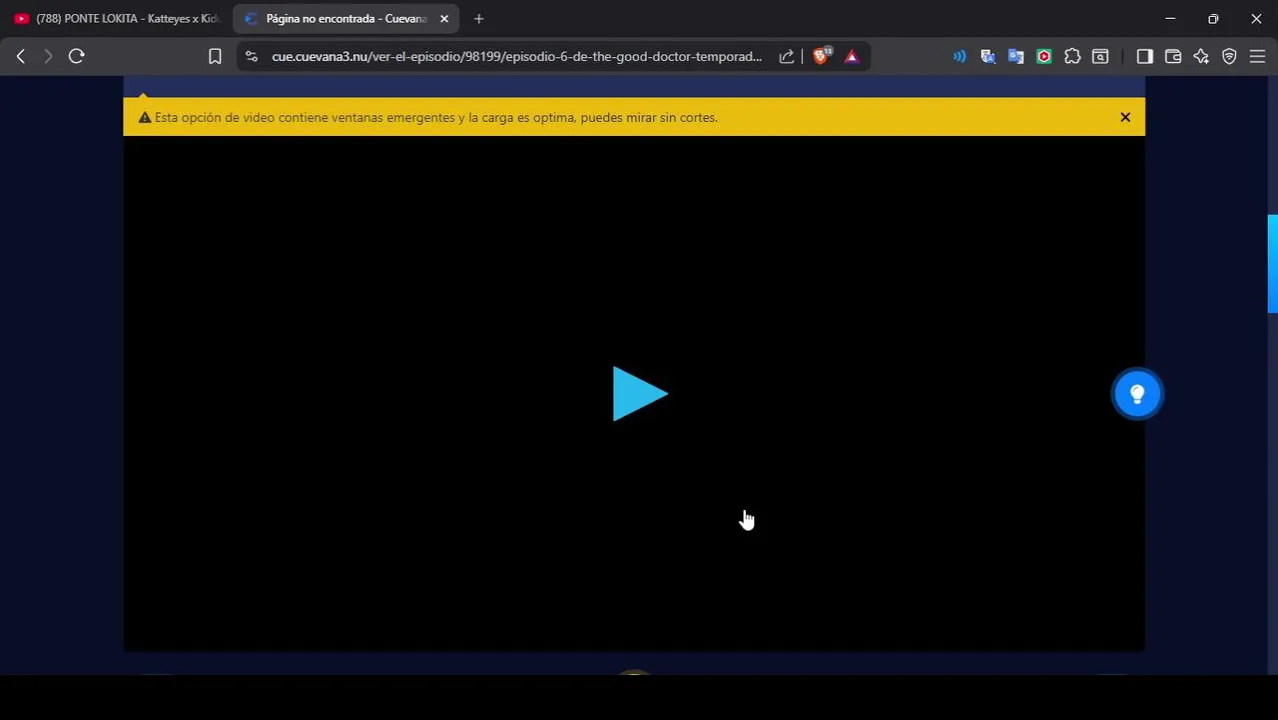Open the Extensions puzzle menu
Screen dimensions: 1278x720
point(1072,57)
